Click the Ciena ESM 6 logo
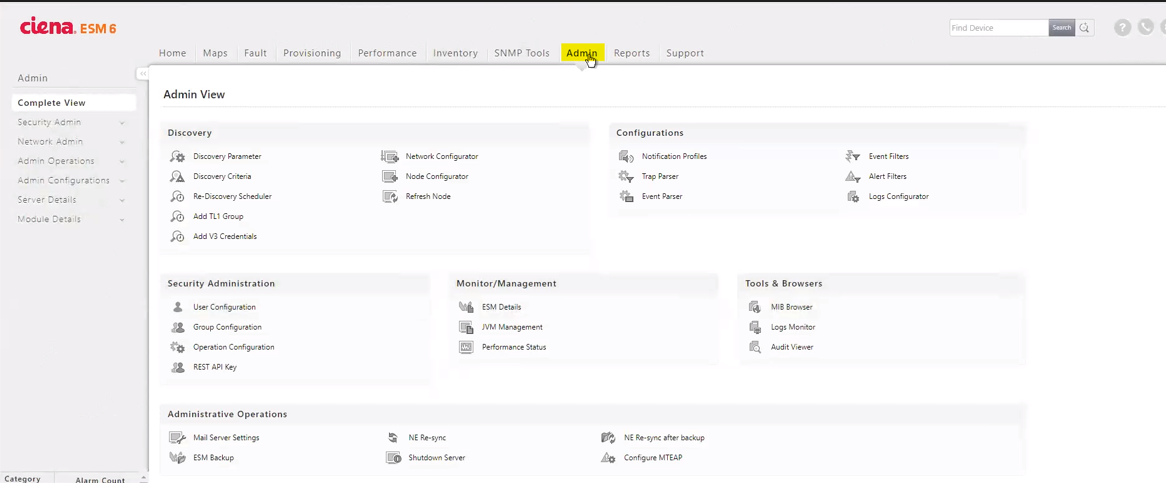Screen dimensions: 1166x483 click(68, 27)
